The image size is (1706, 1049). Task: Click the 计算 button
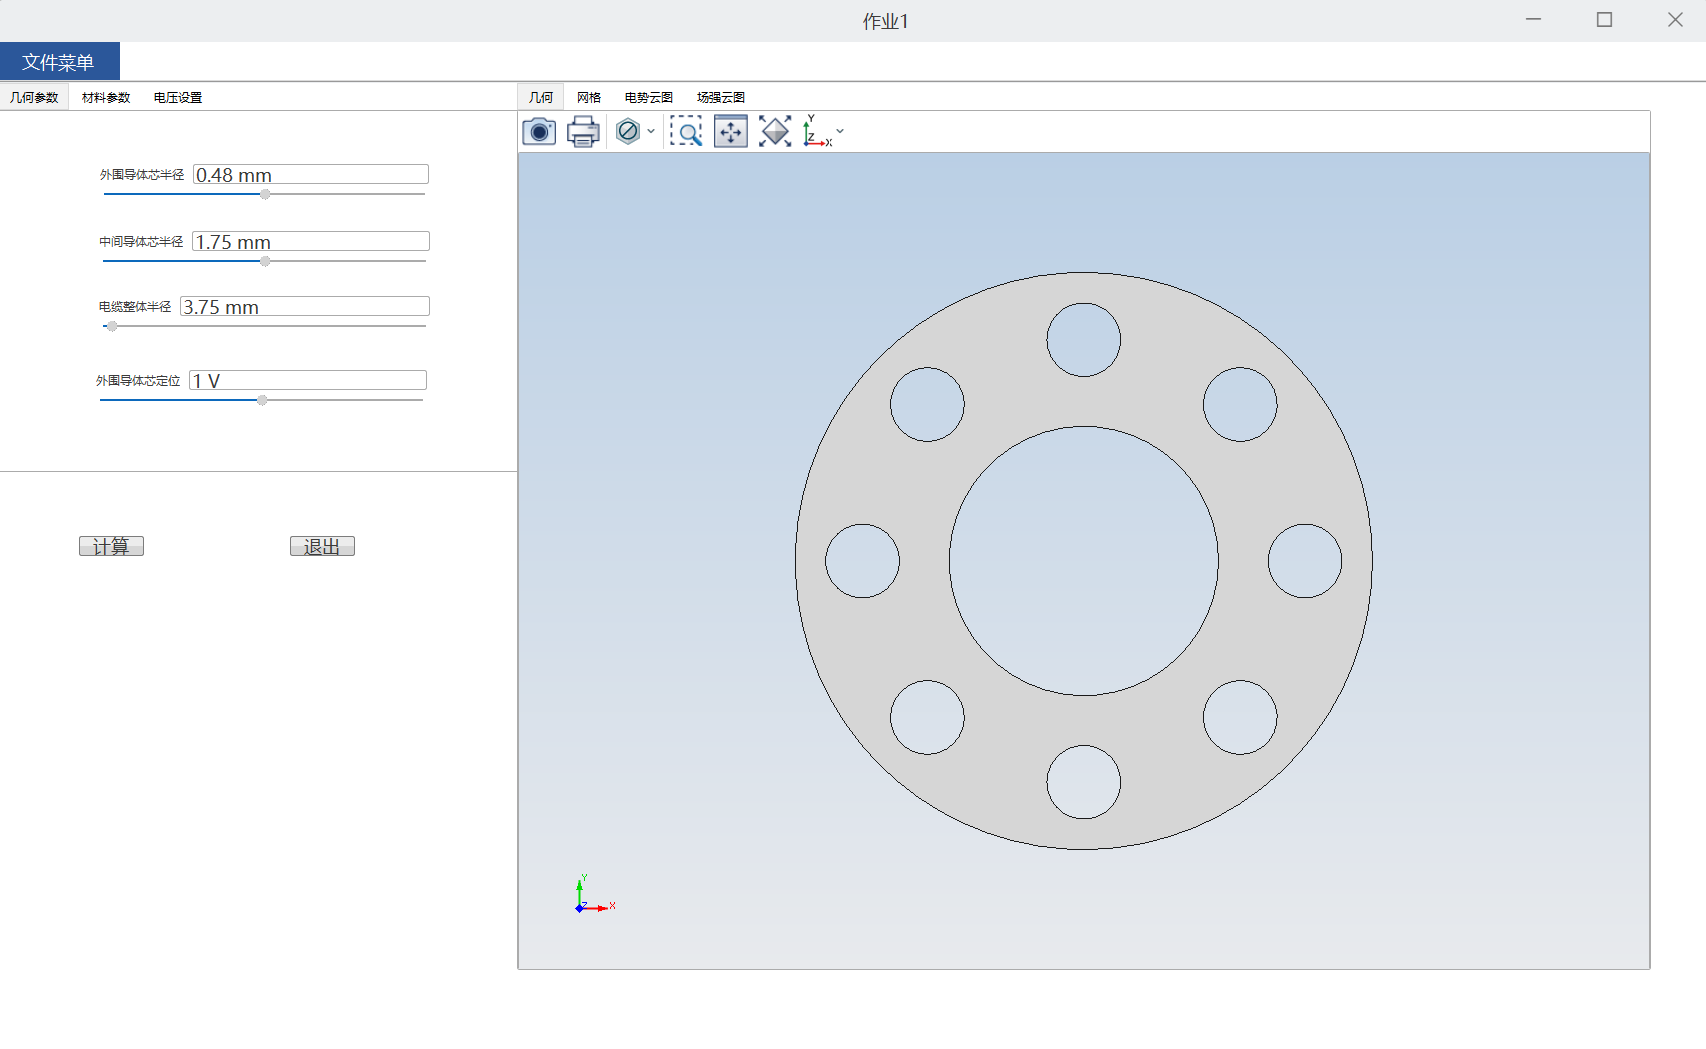click(x=111, y=546)
